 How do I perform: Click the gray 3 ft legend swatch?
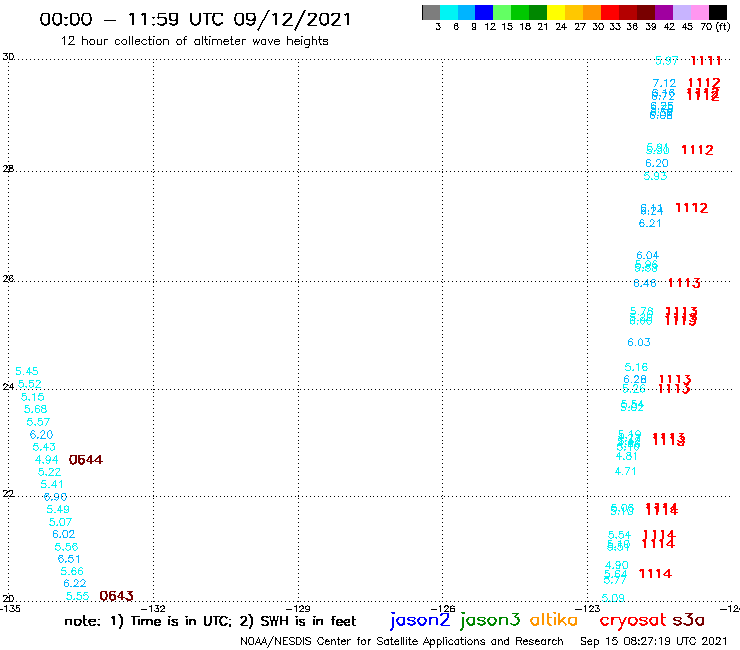pyautogui.click(x=431, y=12)
